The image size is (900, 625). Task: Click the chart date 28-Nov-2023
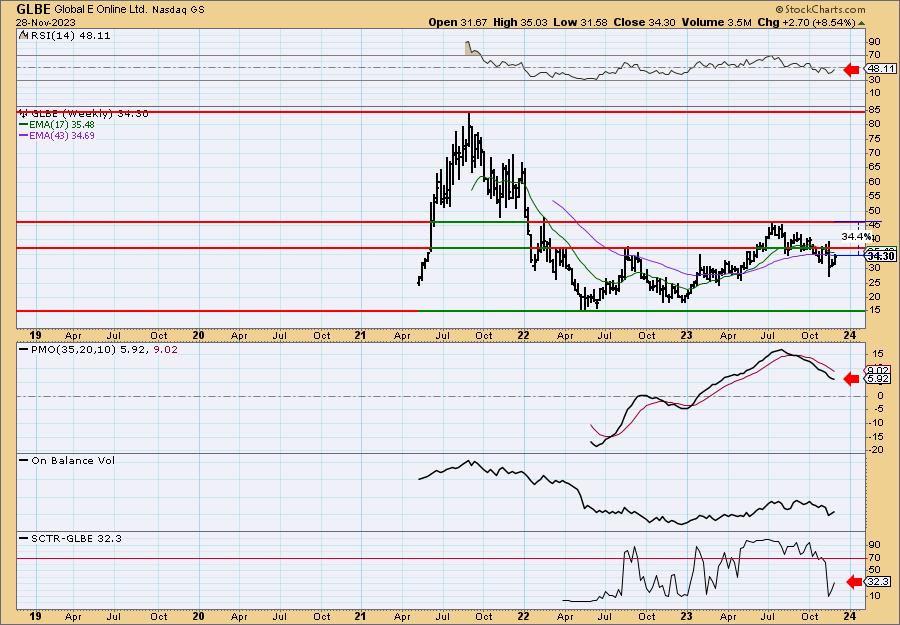pyautogui.click(x=45, y=22)
